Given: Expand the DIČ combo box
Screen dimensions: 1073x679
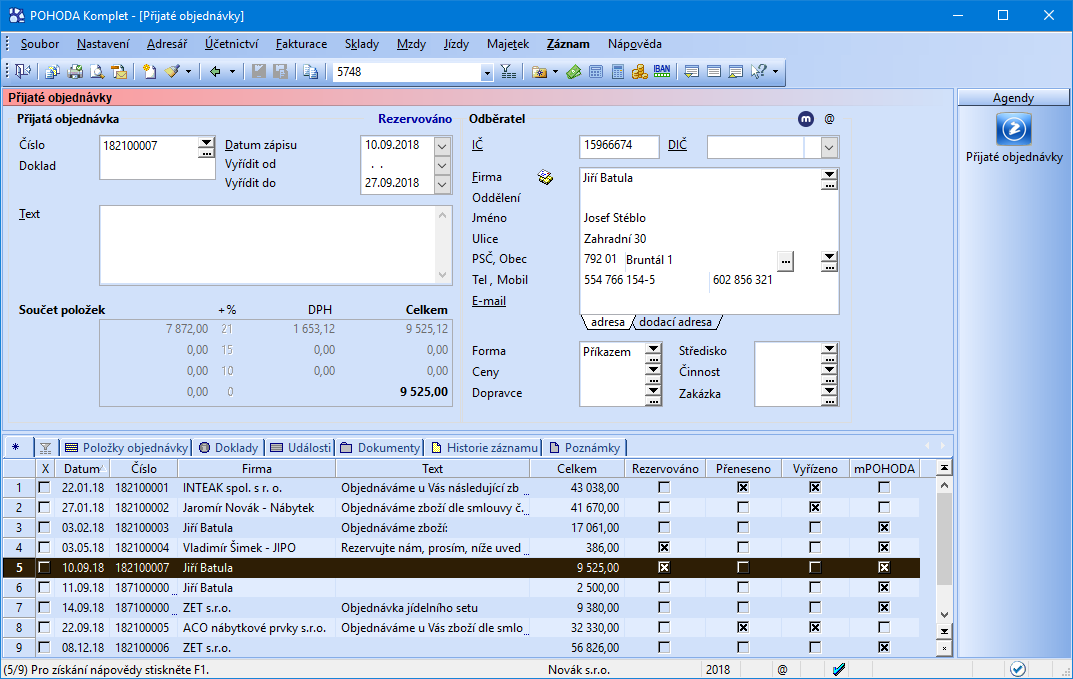Looking at the screenshot, I should point(829,147).
